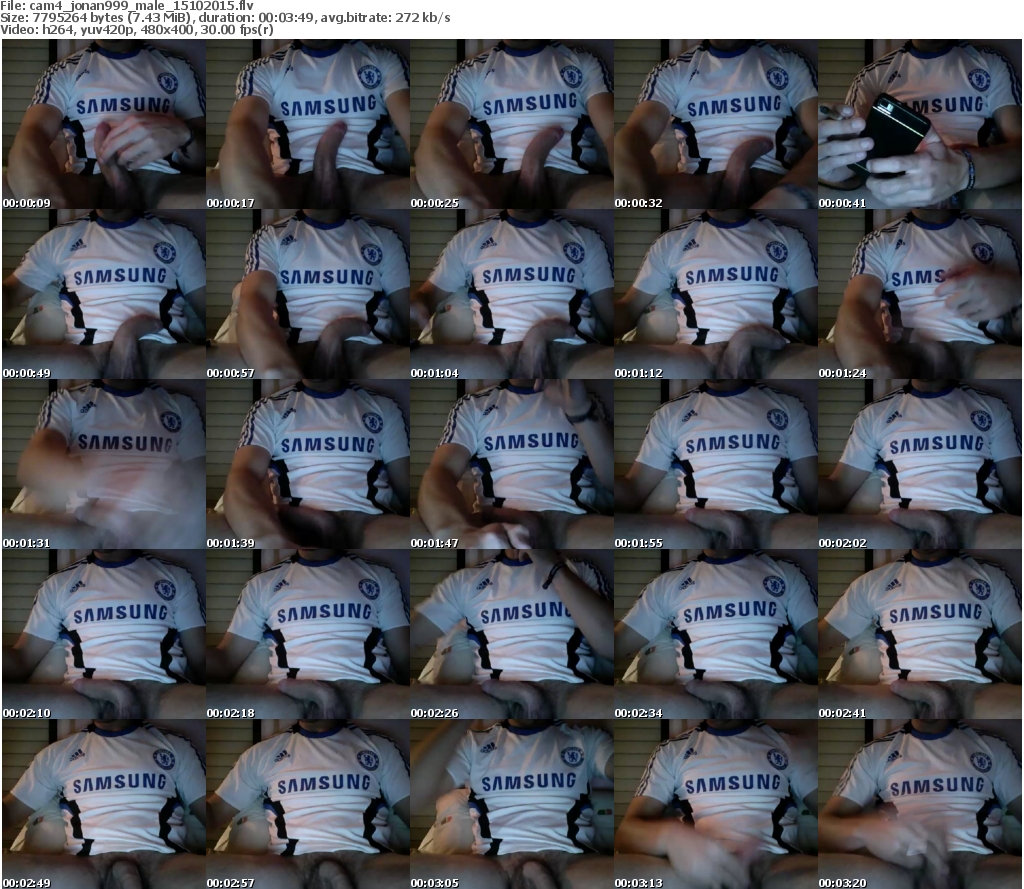
Task: Open the thumbnail stamped 00:00:09
Action: [104, 124]
